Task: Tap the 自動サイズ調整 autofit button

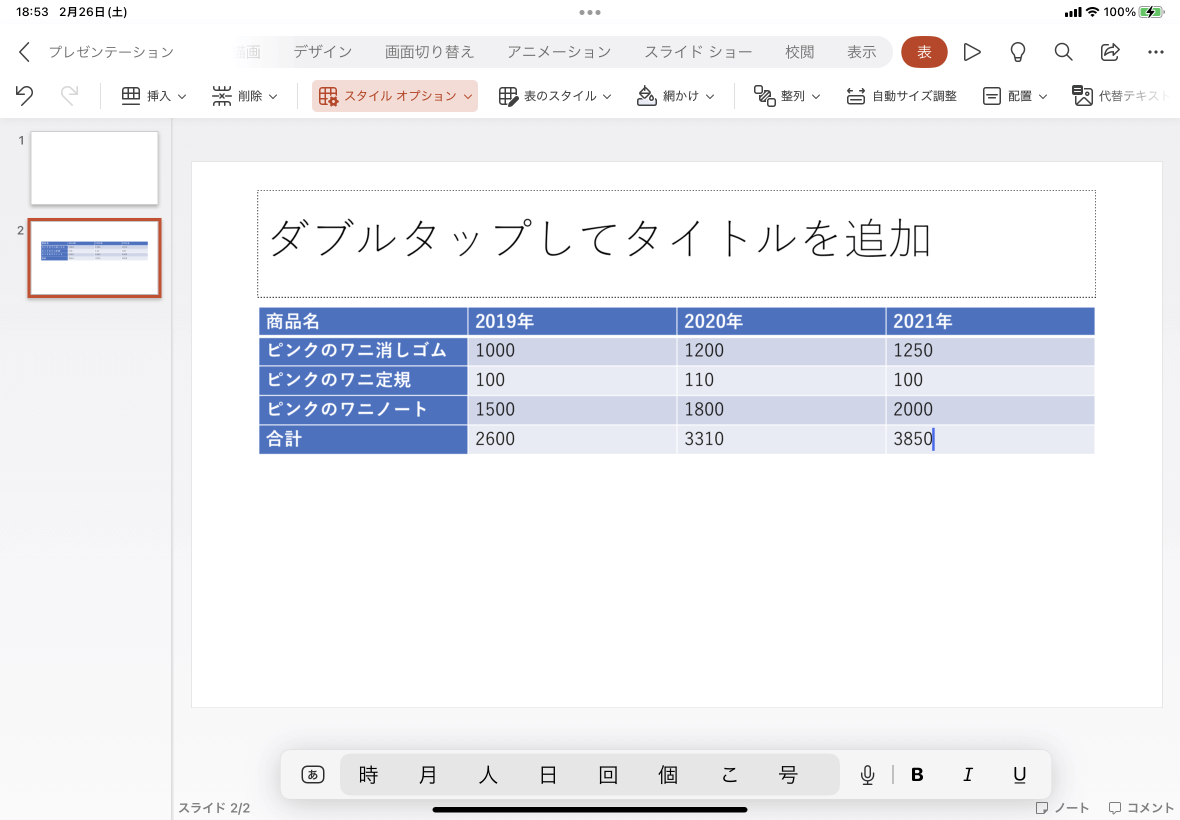Action: pyautogui.click(x=901, y=96)
